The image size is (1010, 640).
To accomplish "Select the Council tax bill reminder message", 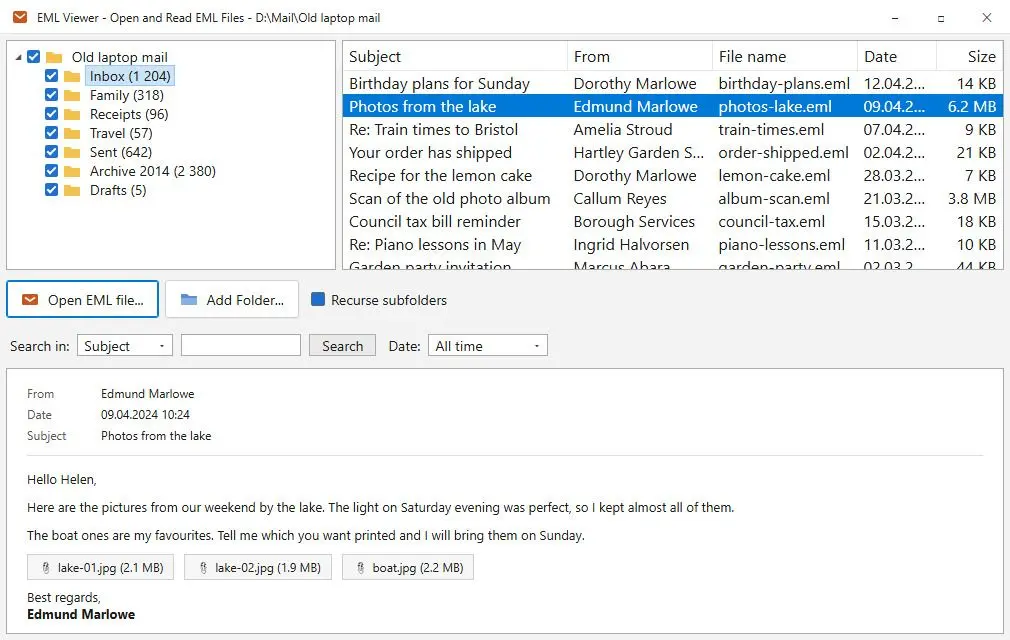I will [x=672, y=222].
